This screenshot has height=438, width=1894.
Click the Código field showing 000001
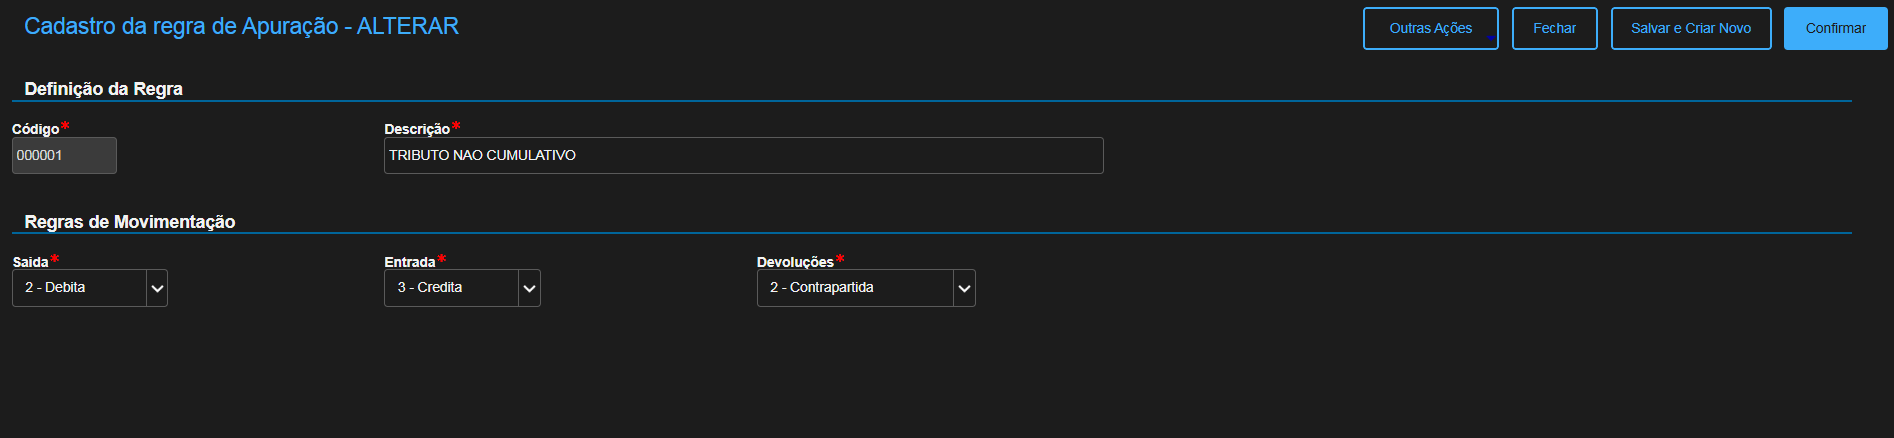click(64, 156)
